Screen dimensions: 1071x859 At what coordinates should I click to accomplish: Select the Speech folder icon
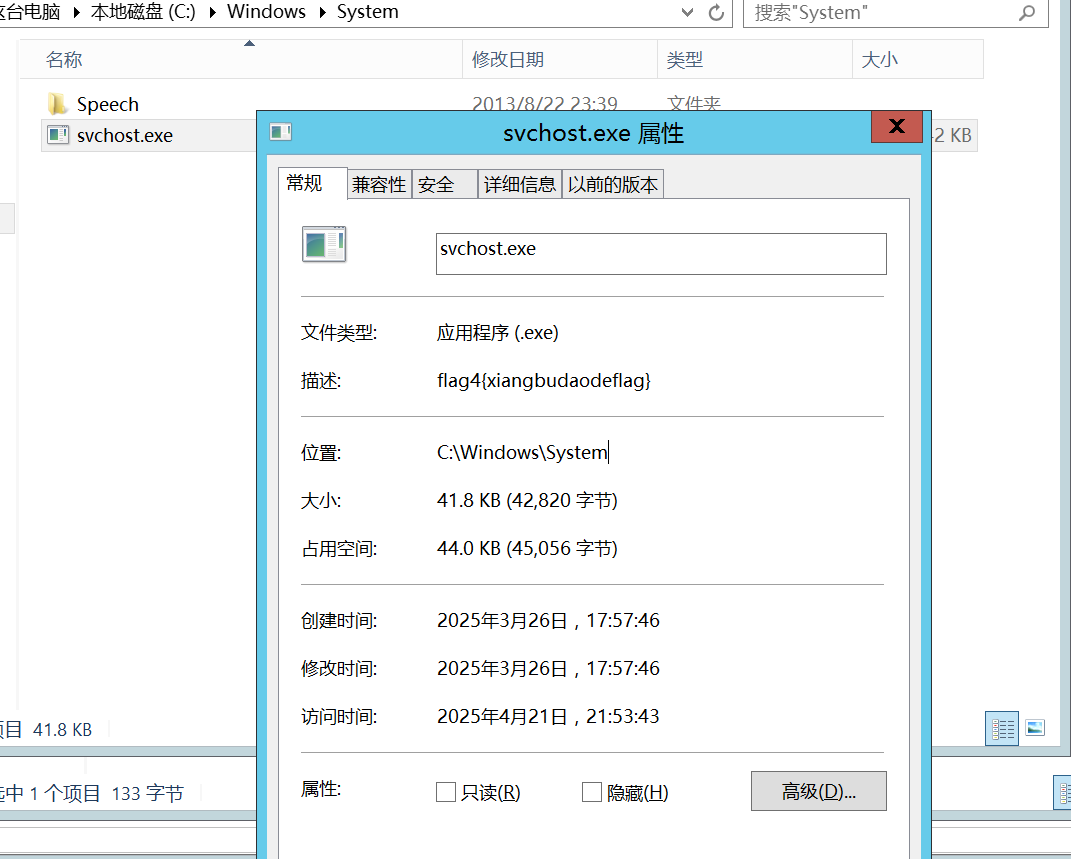pyautogui.click(x=57, y=104)
